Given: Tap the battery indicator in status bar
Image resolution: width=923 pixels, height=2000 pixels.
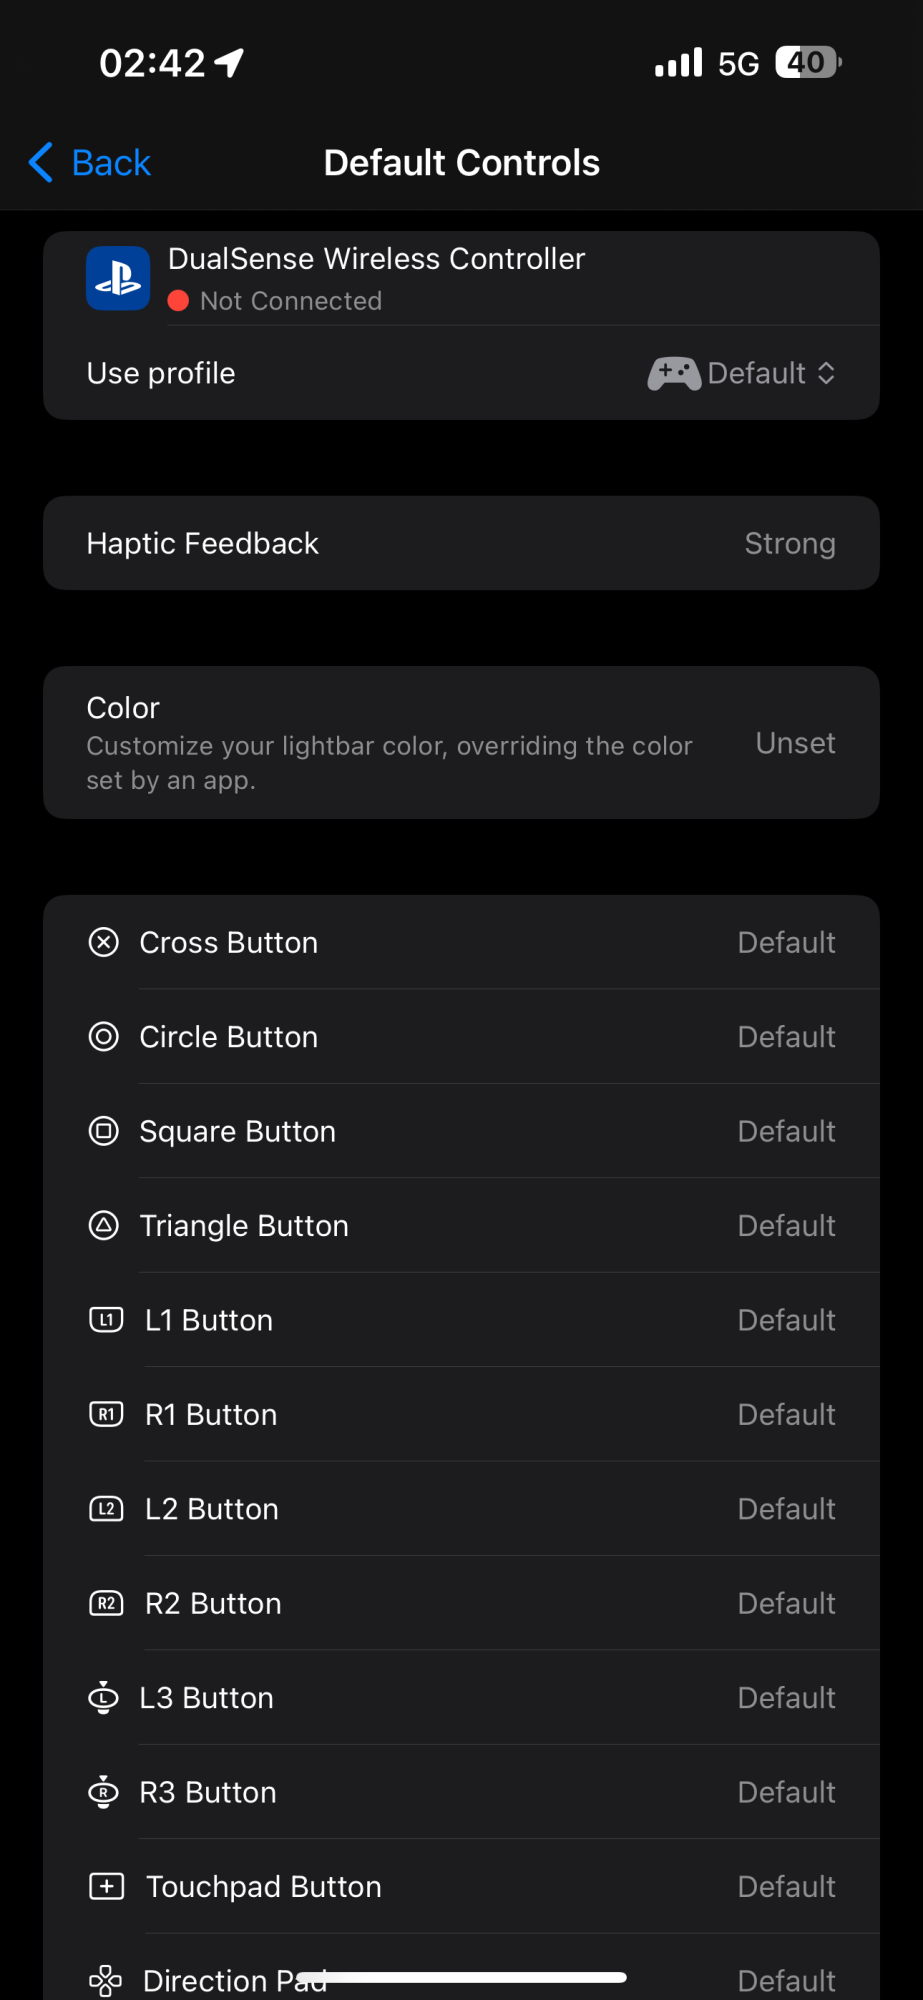Looking at the screenshot, I should pos(808,63).
